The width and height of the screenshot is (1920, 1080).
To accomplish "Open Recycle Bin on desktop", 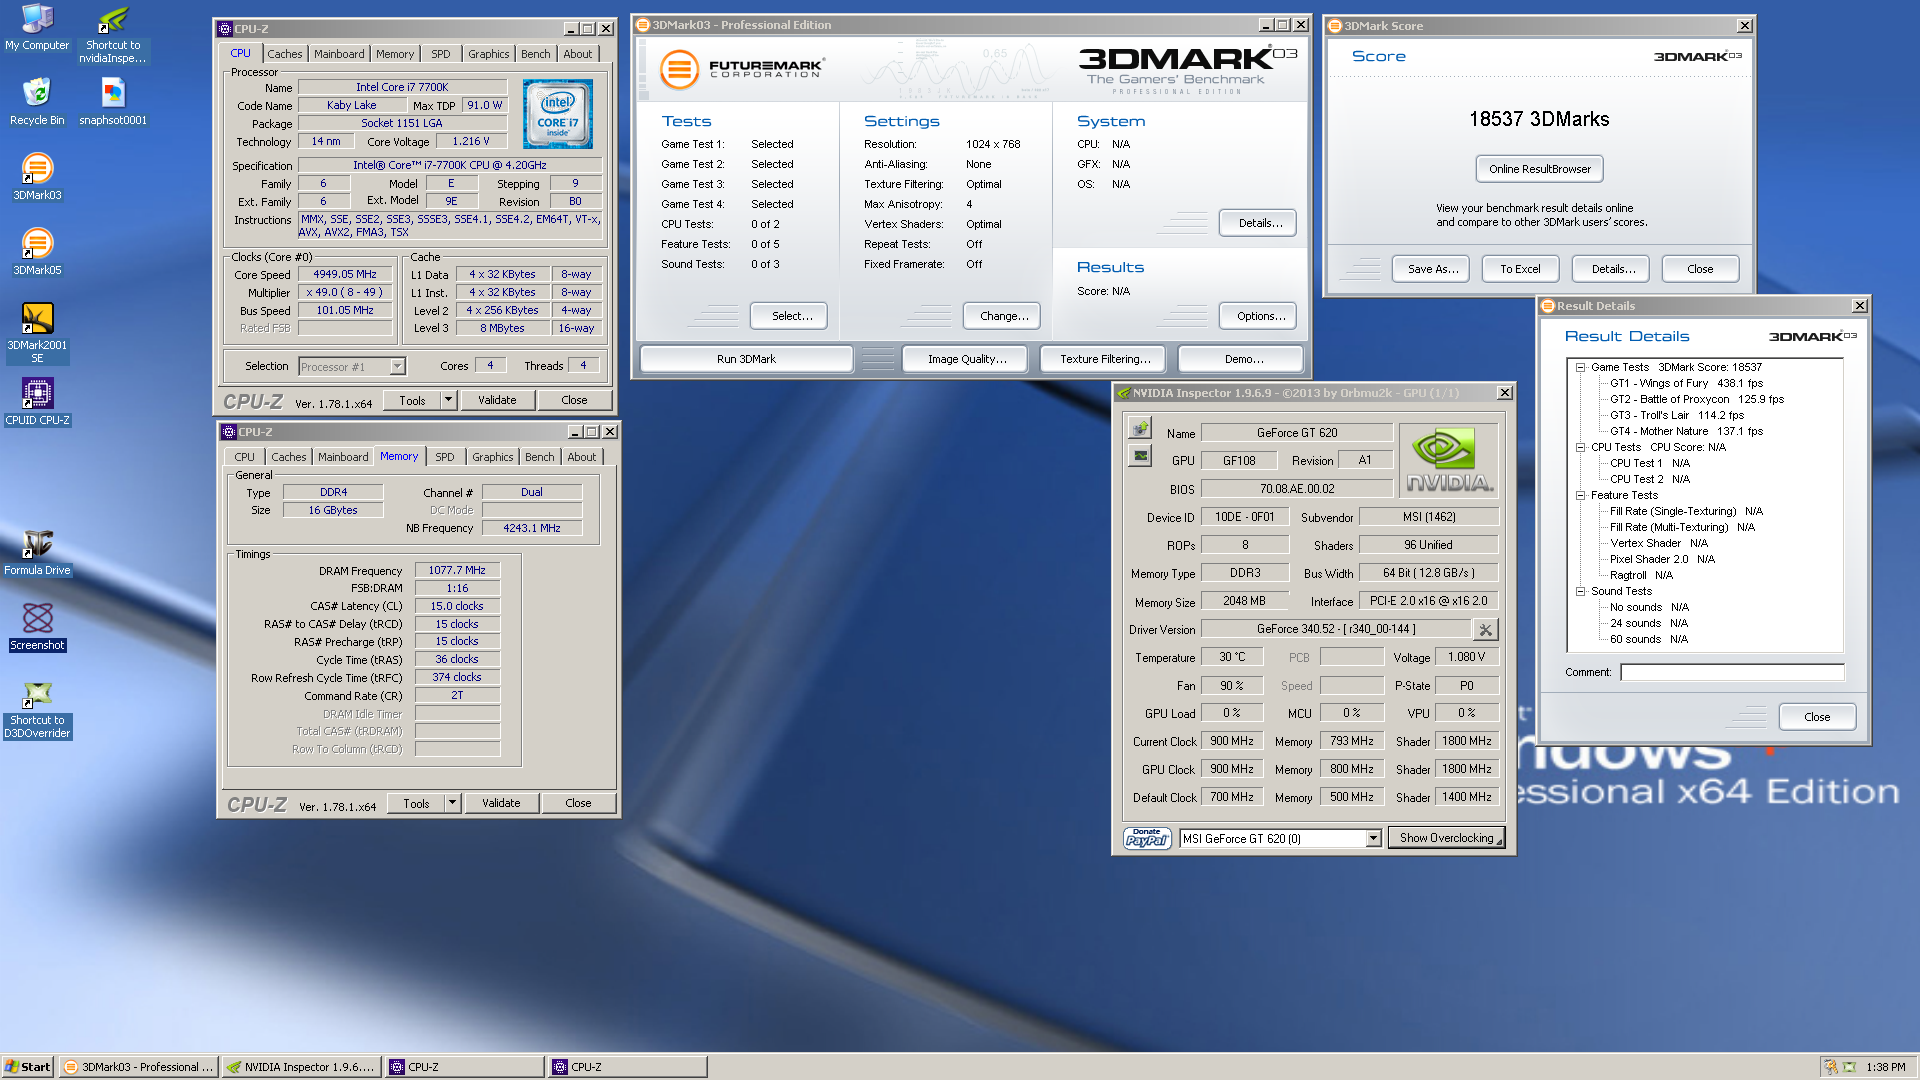I will coord(37,102).
